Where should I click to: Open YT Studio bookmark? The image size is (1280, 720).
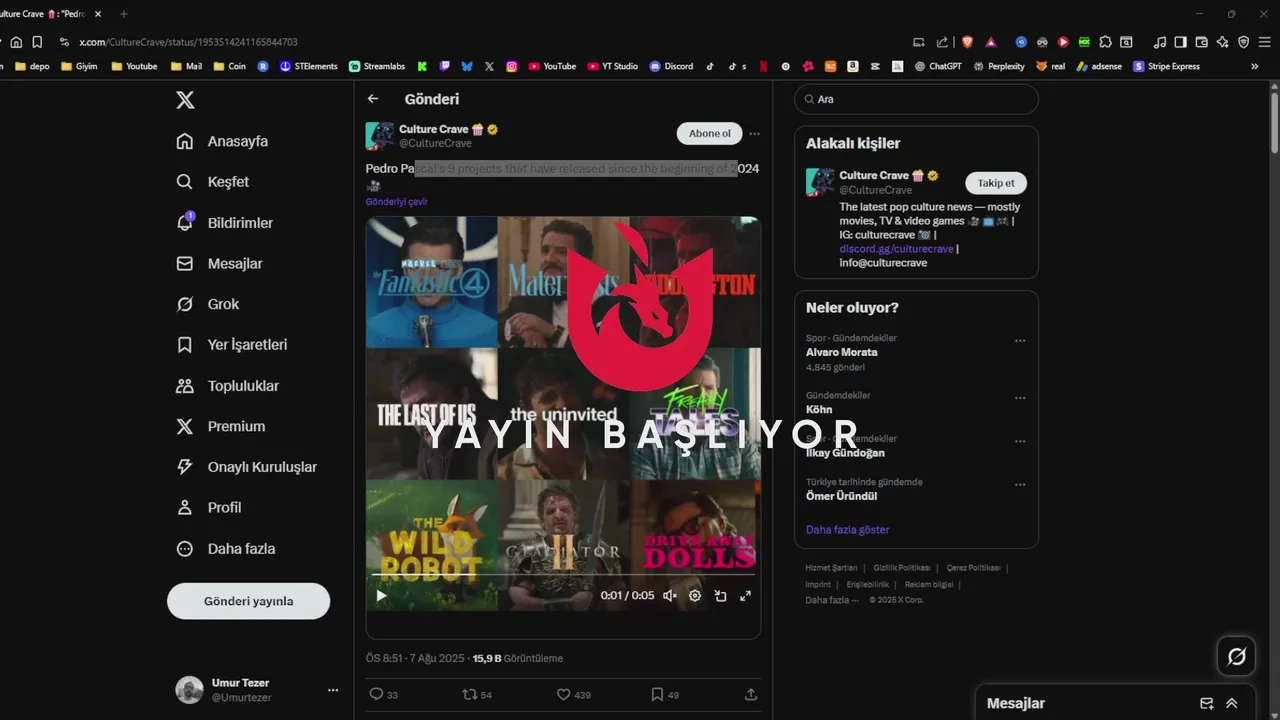coord(612,66)
